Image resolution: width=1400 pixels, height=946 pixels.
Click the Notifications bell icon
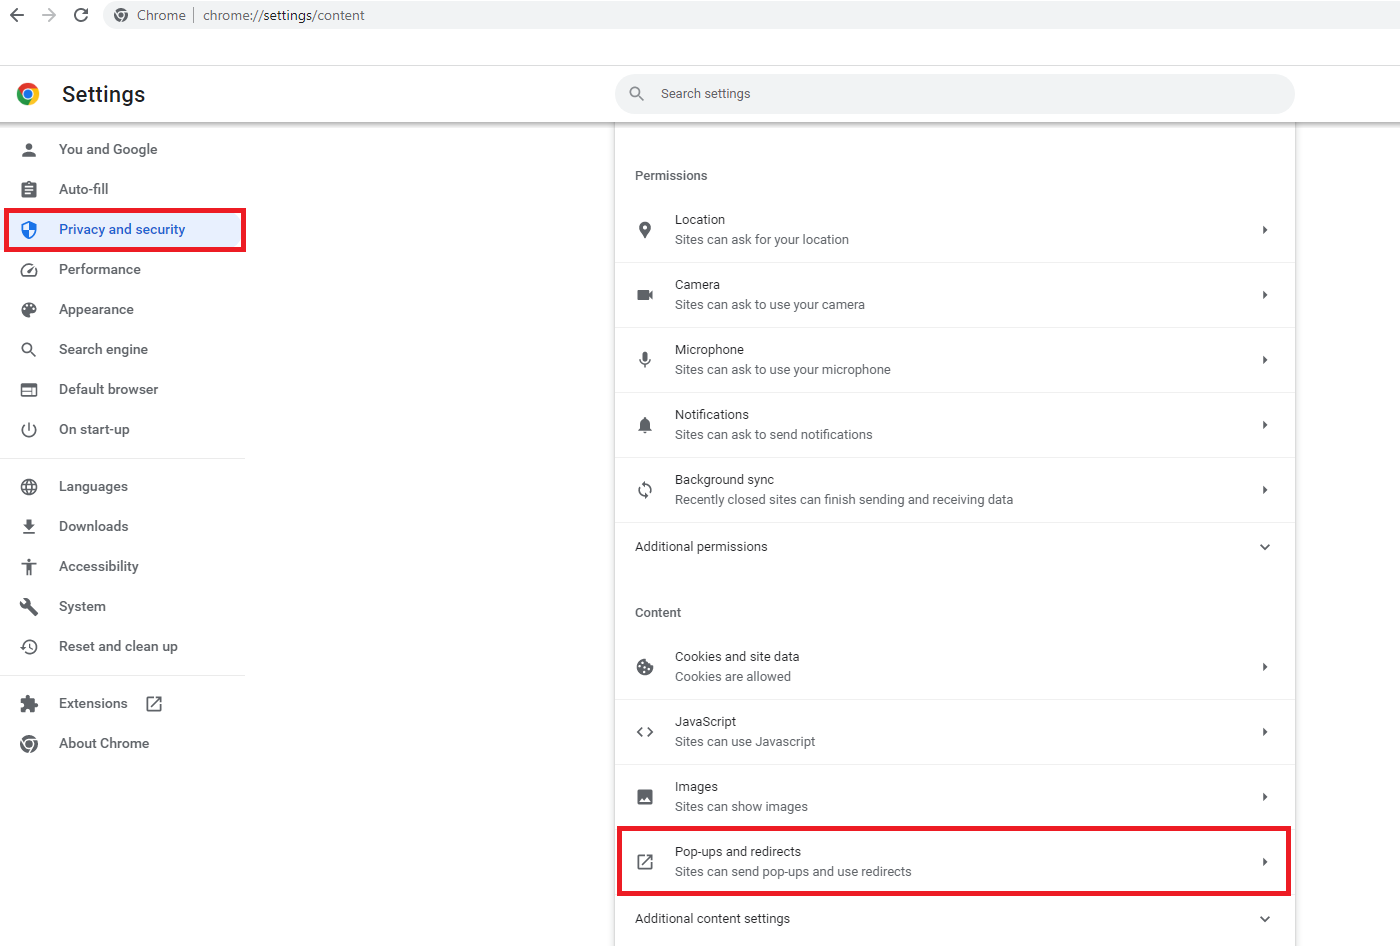click(x=645, y=425)
